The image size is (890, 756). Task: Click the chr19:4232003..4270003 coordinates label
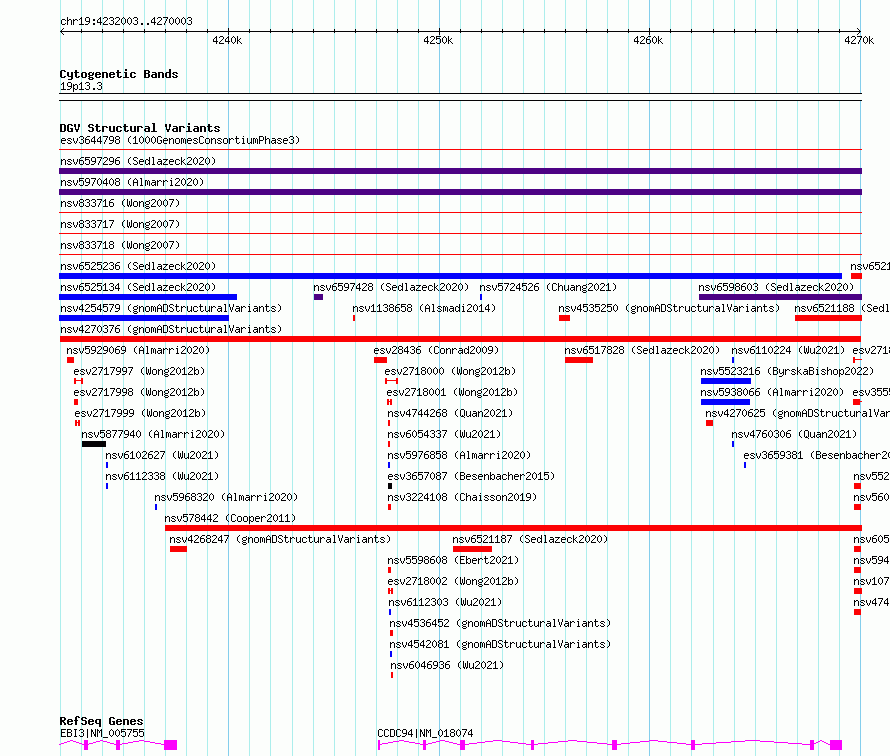click(127, 21)
